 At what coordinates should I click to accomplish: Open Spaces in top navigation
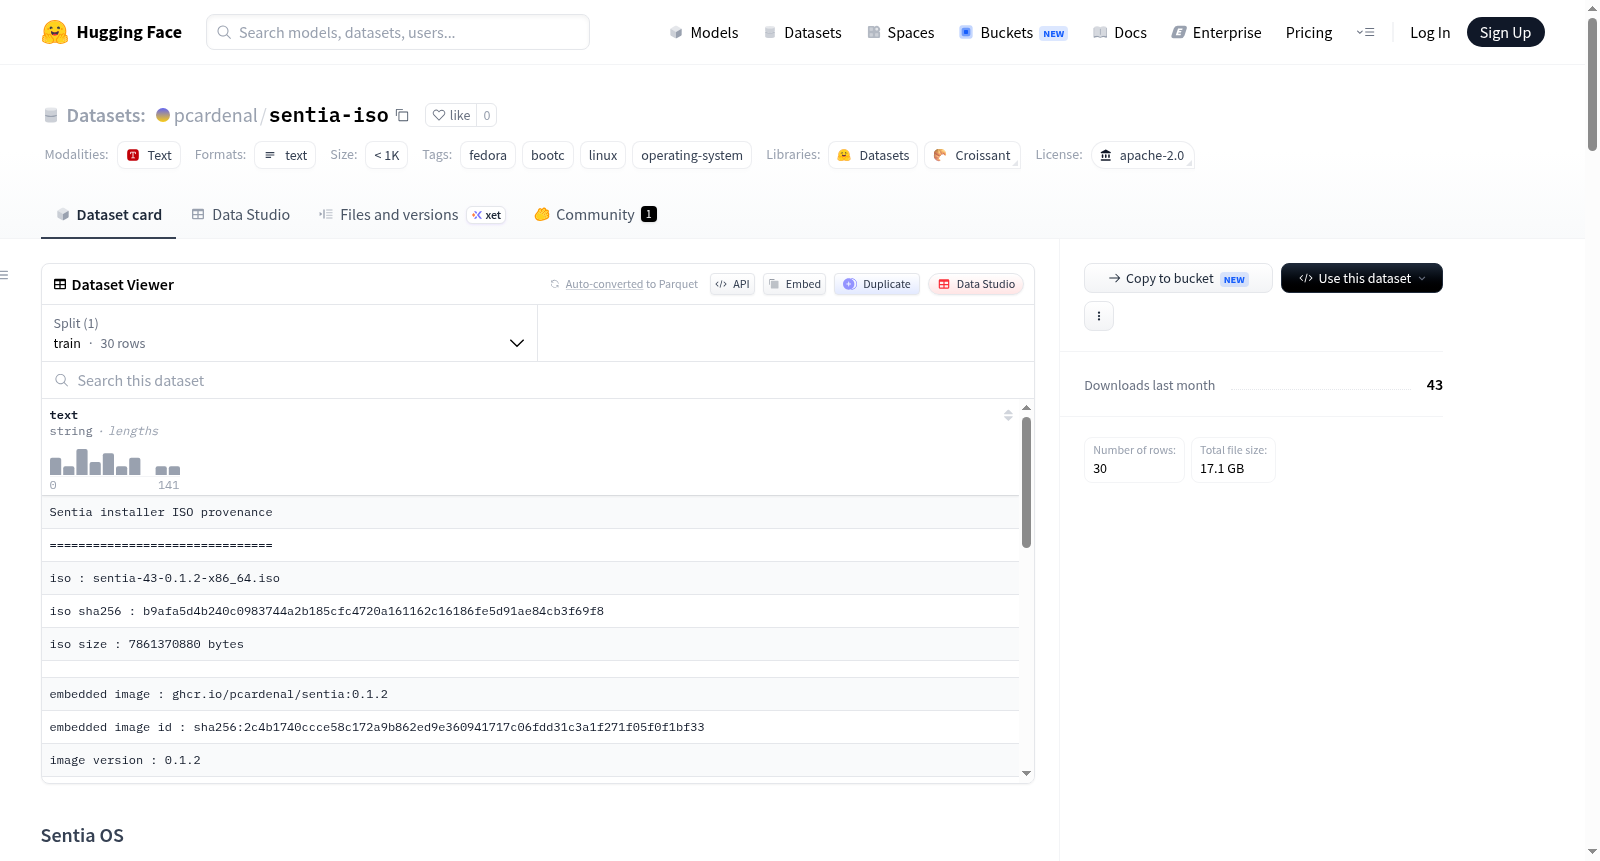(x=901, y=32)
